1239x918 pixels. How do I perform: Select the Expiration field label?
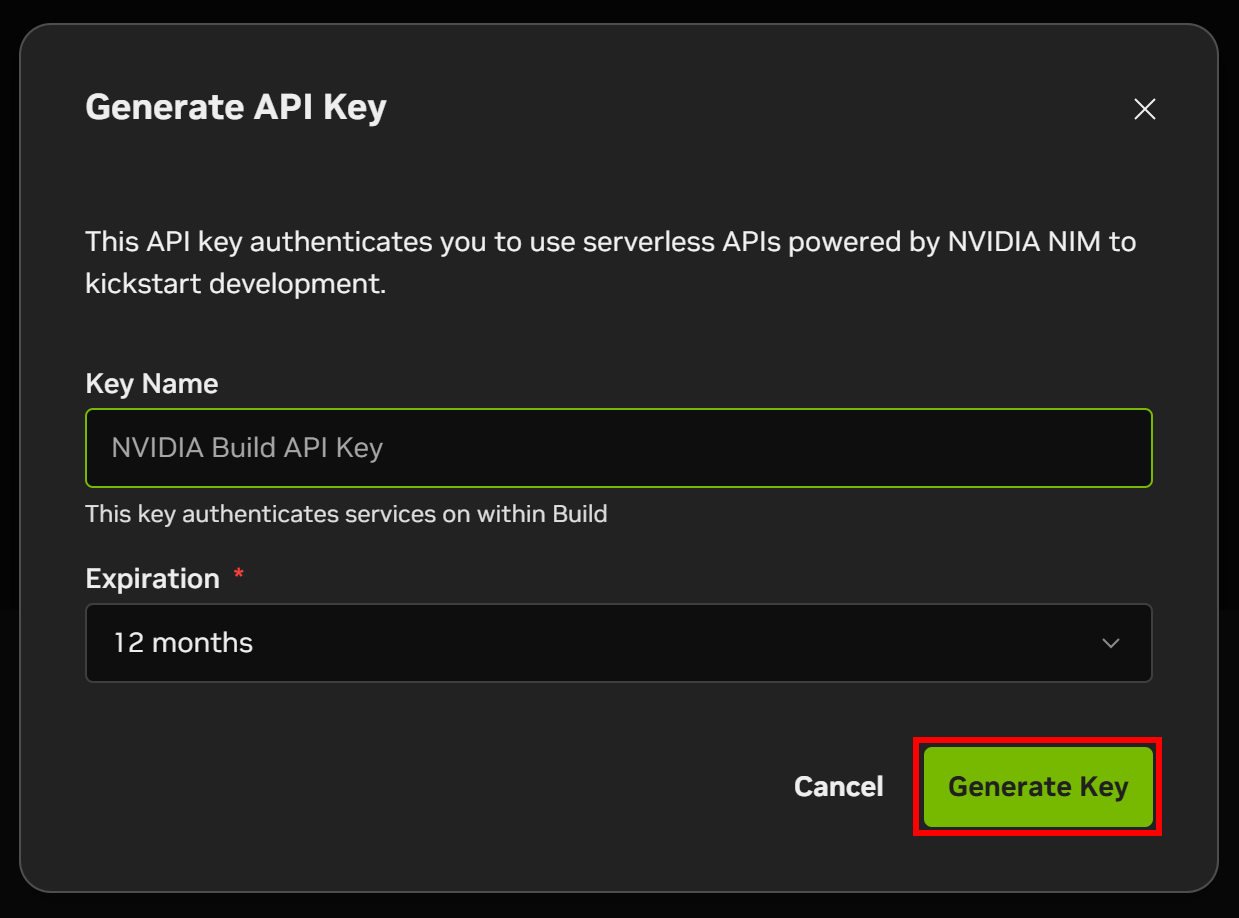(x=152, y=578)
